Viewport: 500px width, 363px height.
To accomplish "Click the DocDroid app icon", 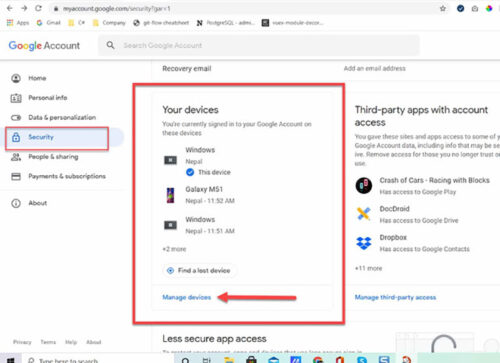I will pyautogui.click(x=364, y=214).
